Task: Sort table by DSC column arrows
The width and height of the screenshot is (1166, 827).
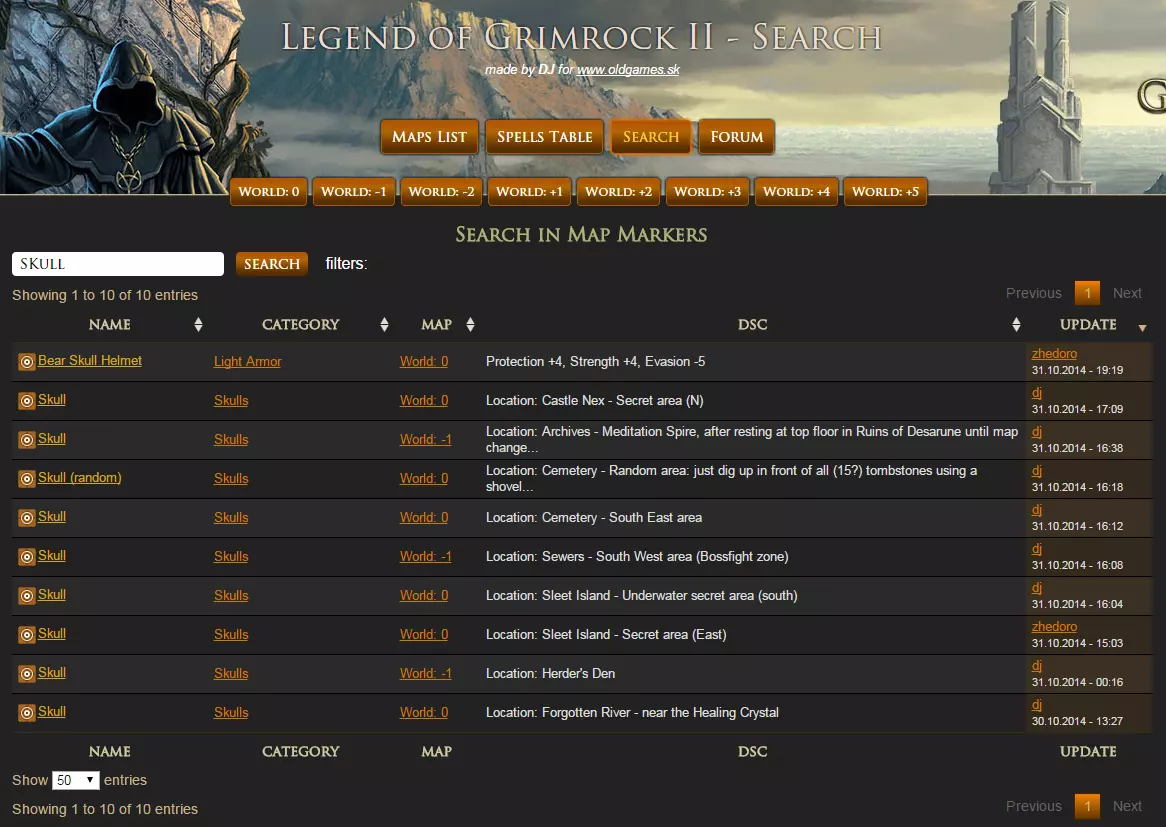Action: pyautogui.click(x=1016, y=324)
